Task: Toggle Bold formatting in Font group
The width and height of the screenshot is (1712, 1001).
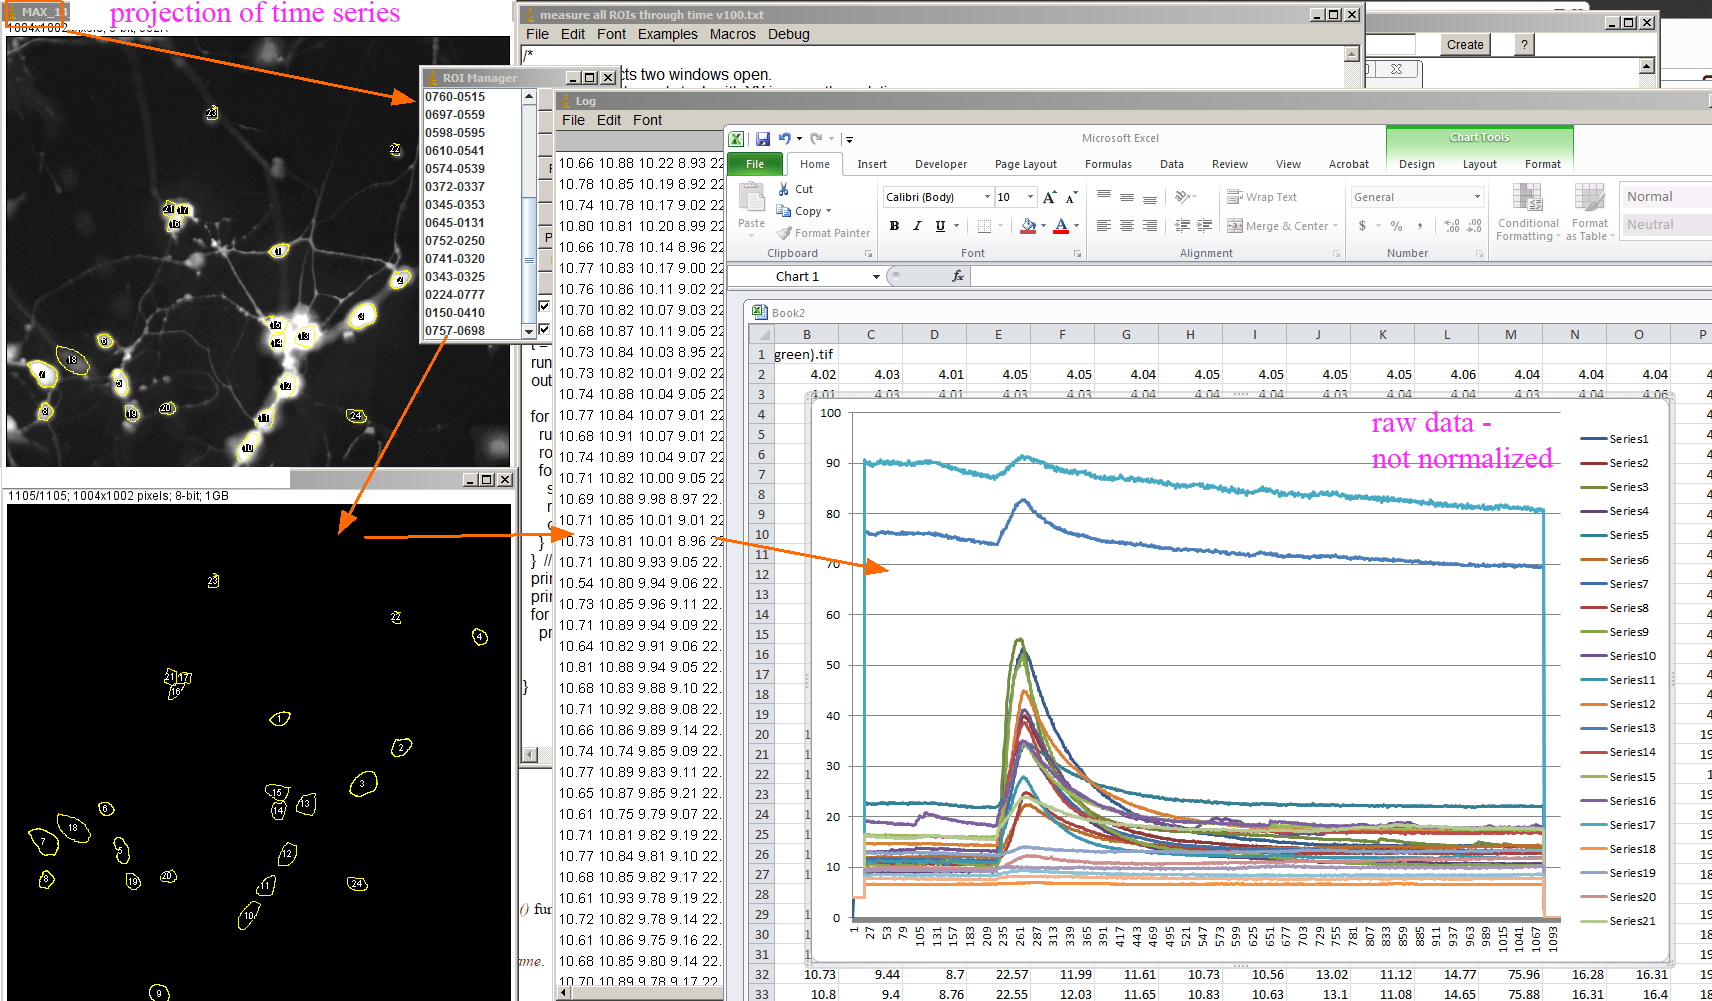Action: (894, 226)
